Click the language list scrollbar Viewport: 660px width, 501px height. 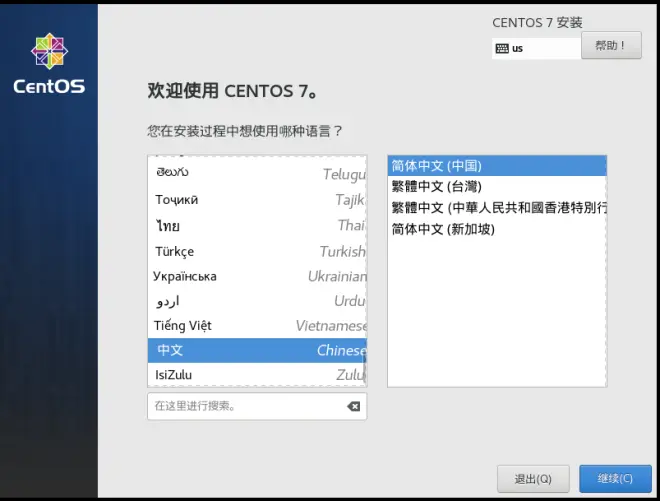point(365,367)
